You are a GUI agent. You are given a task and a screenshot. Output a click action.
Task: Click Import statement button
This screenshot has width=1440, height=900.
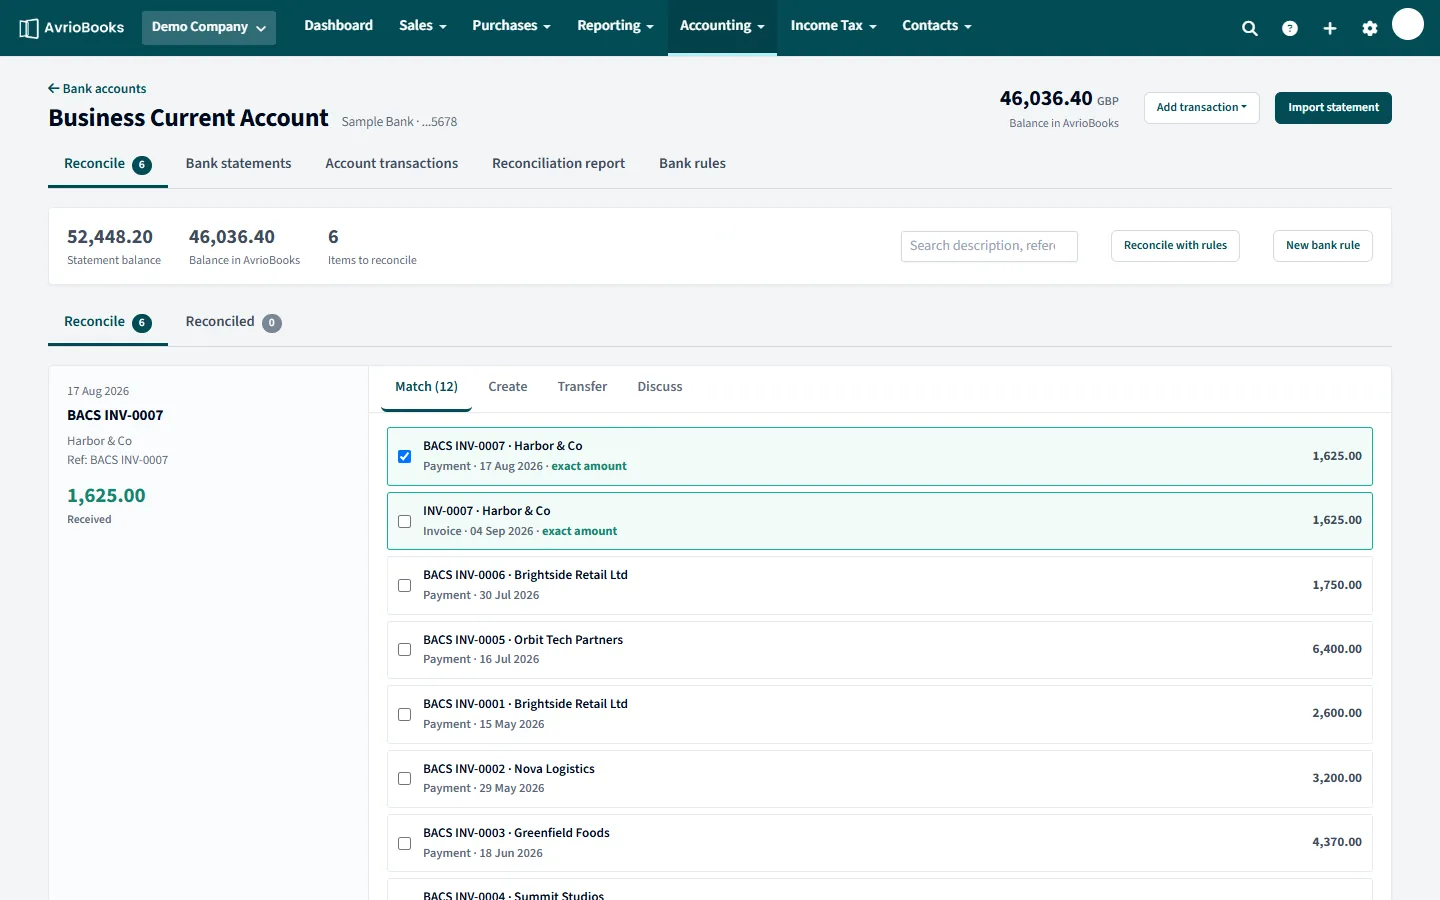1333,108
